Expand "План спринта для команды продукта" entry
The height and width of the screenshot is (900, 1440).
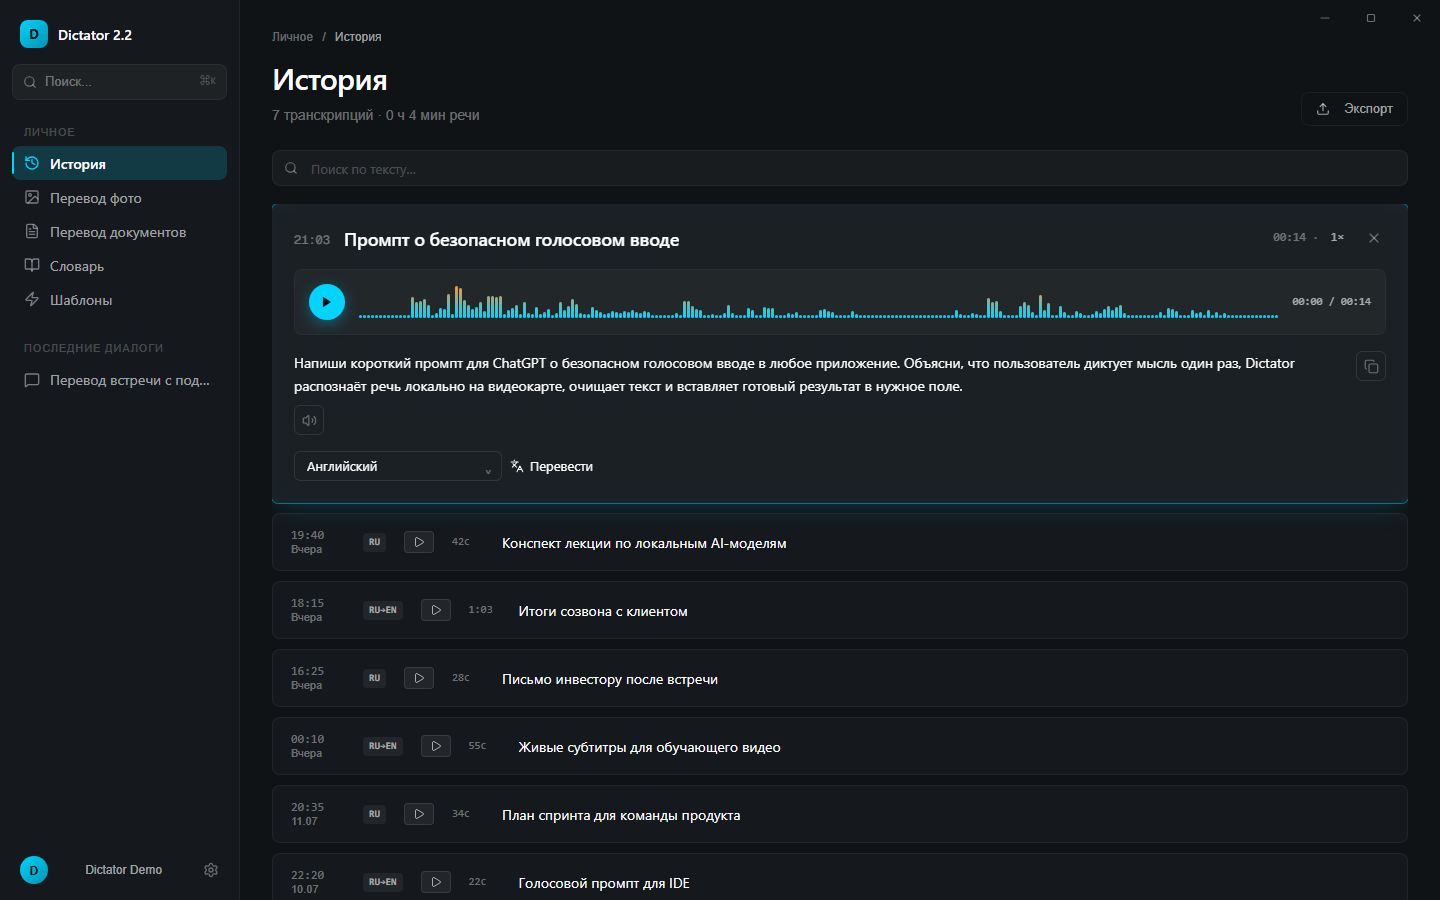click(x=840, y=814)
